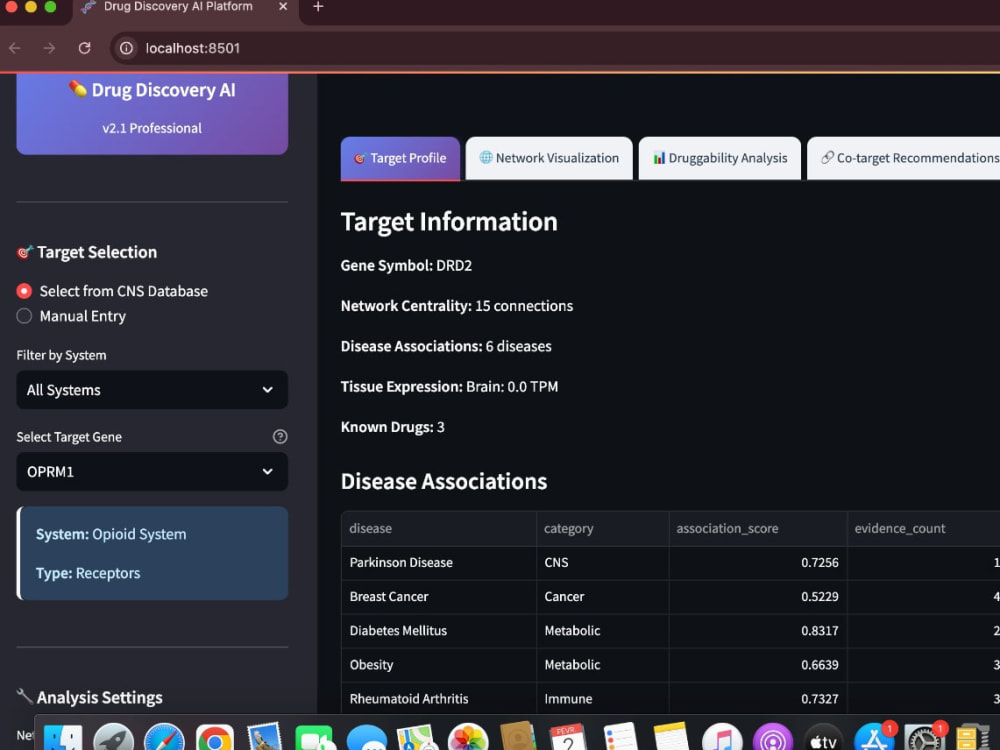Viewport: 1000px width, 750px height.
Task: Click the Drug Discovery AI sidebar banner
Action: point(152,114)
